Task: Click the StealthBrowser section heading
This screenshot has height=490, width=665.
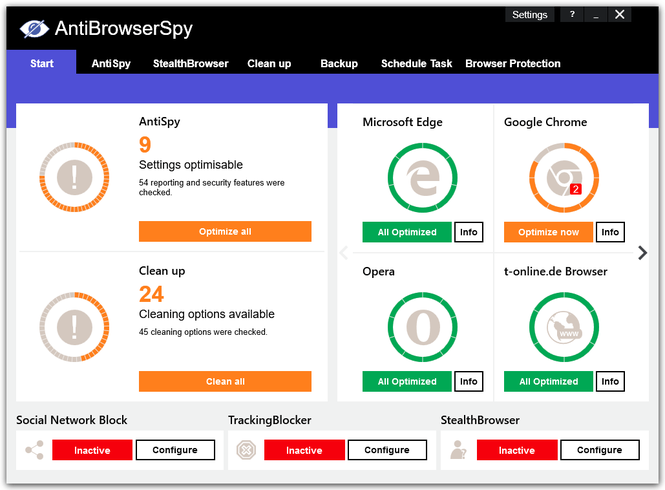Action: [x=480, y=420]
